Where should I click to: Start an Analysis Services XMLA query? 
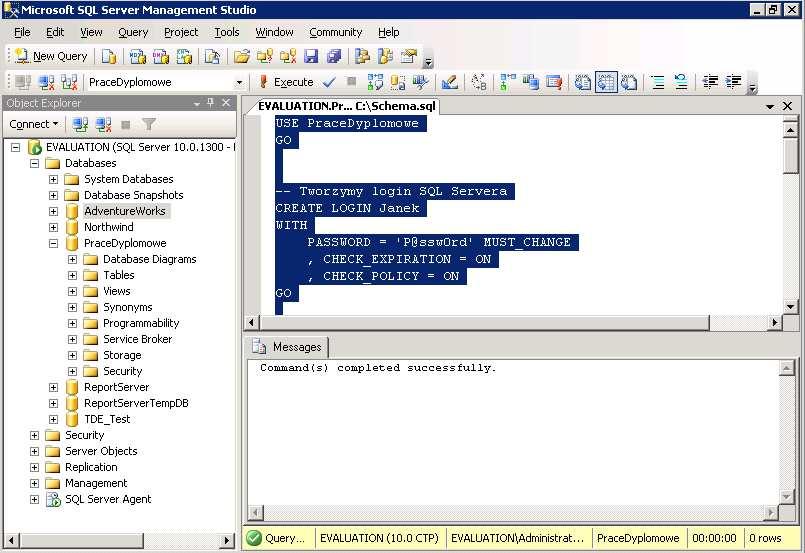184,56
